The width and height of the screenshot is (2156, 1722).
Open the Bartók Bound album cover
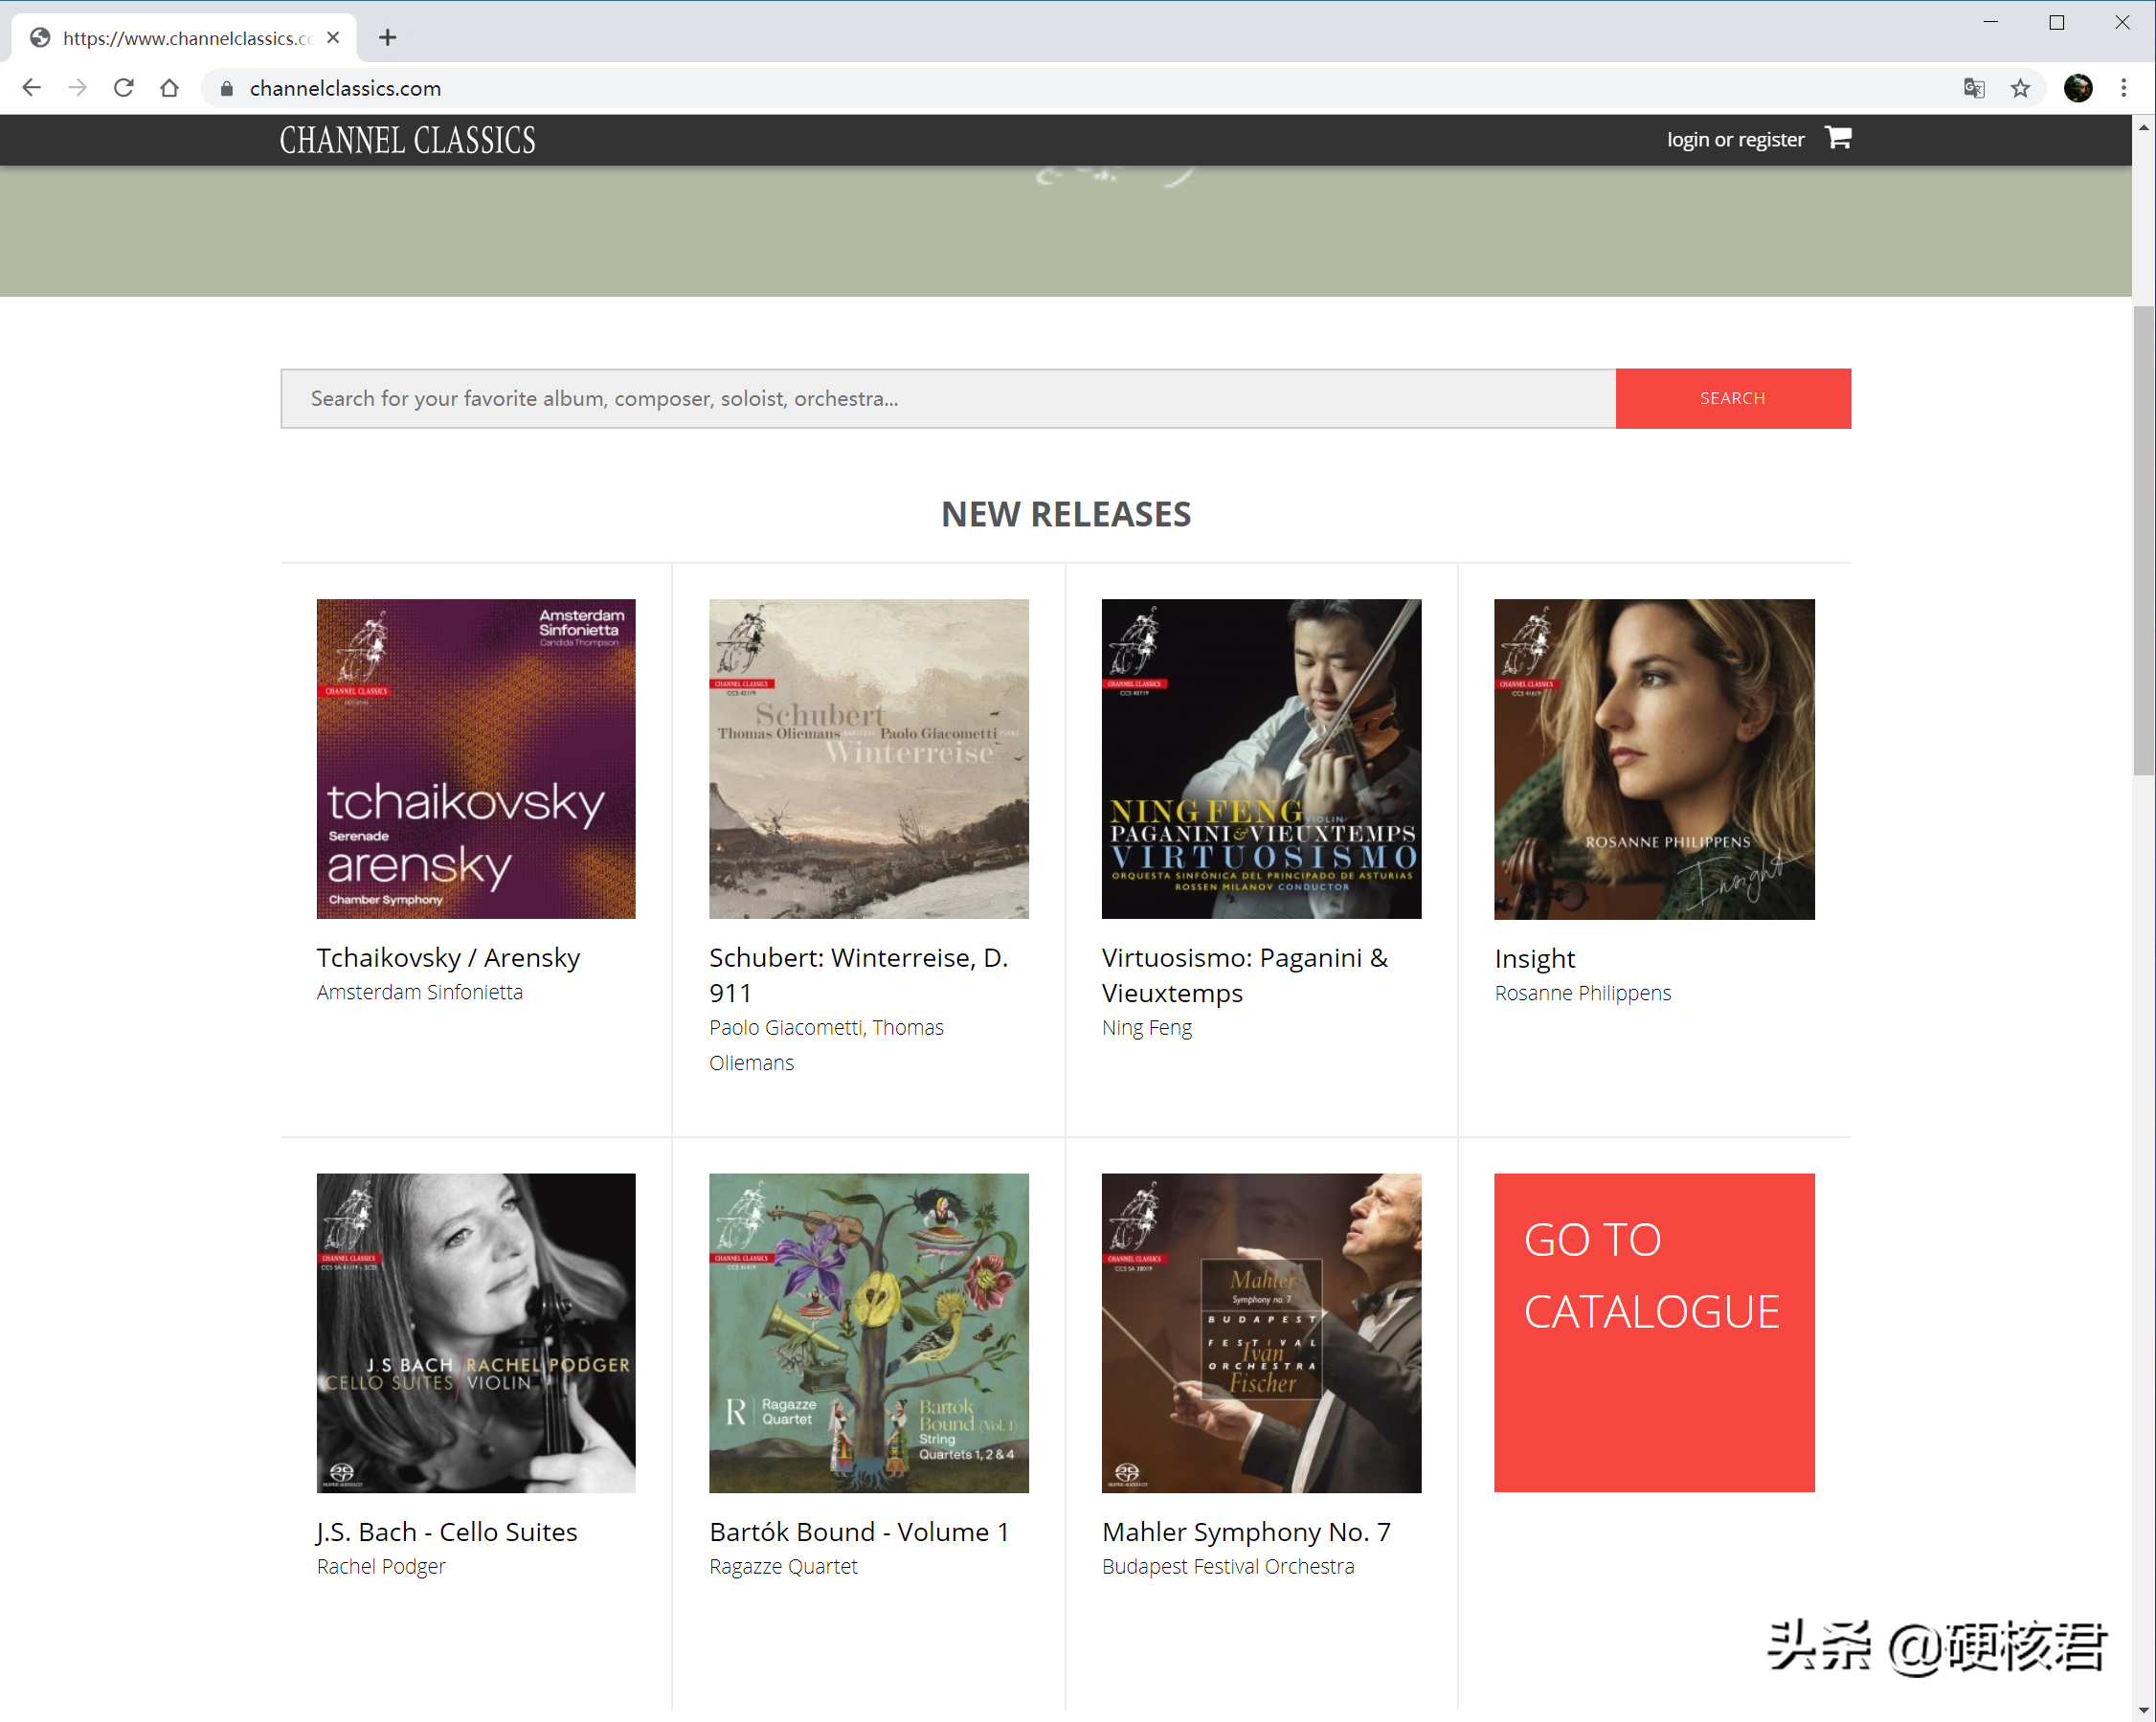869,1333
